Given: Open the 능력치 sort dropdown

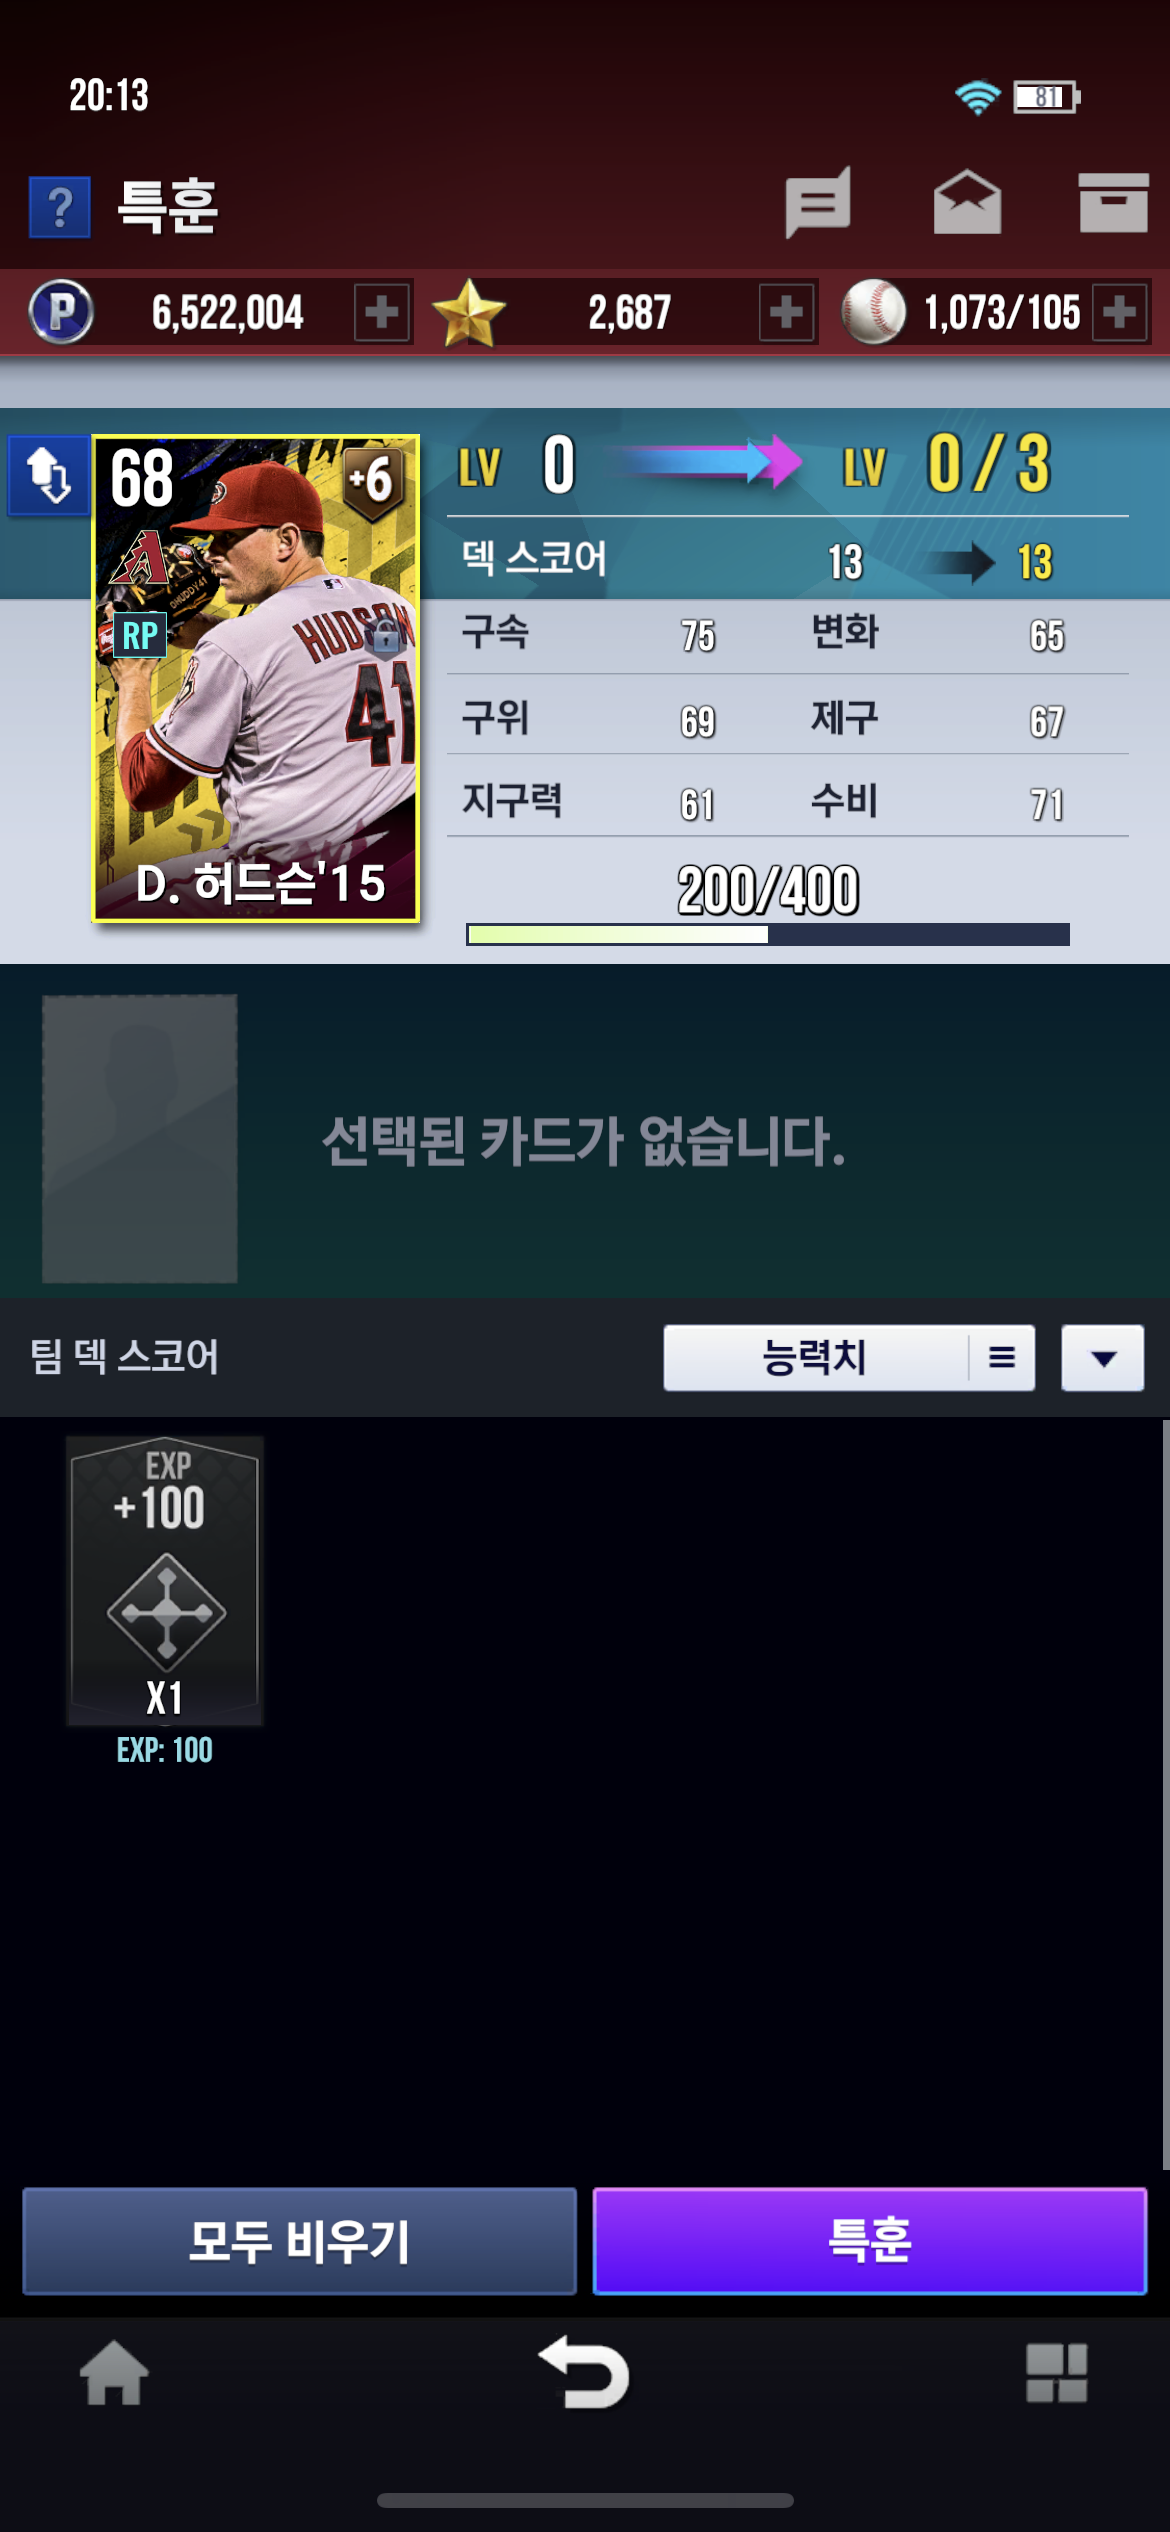Looking at the screenshot, I should (815, 1358).
